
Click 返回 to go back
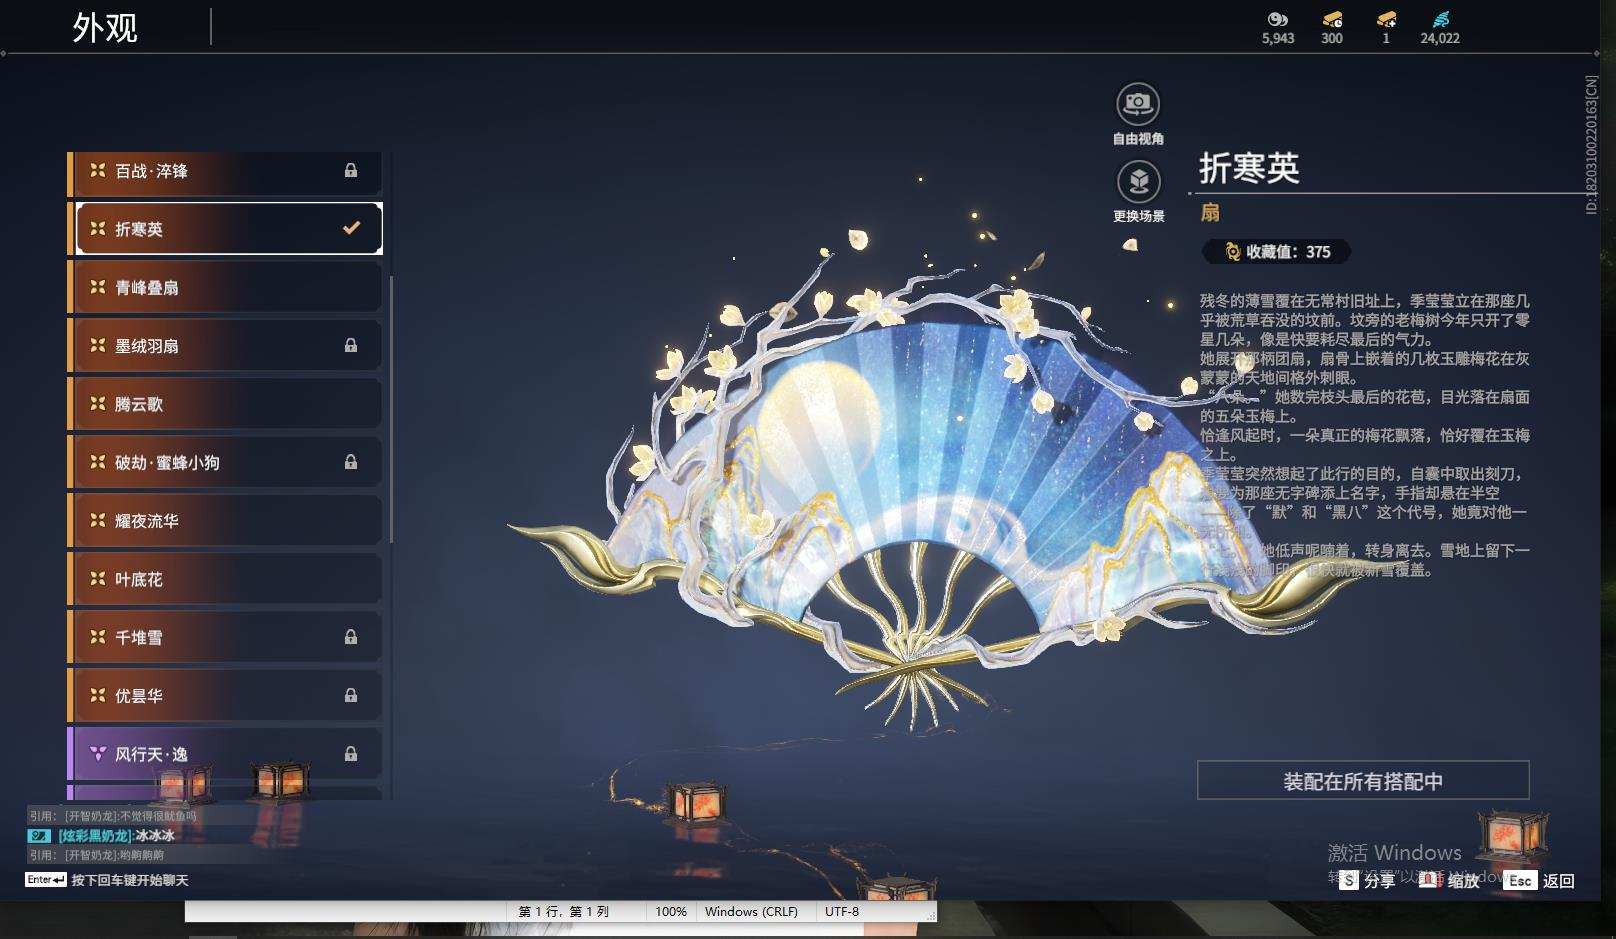pos(1559,881)
